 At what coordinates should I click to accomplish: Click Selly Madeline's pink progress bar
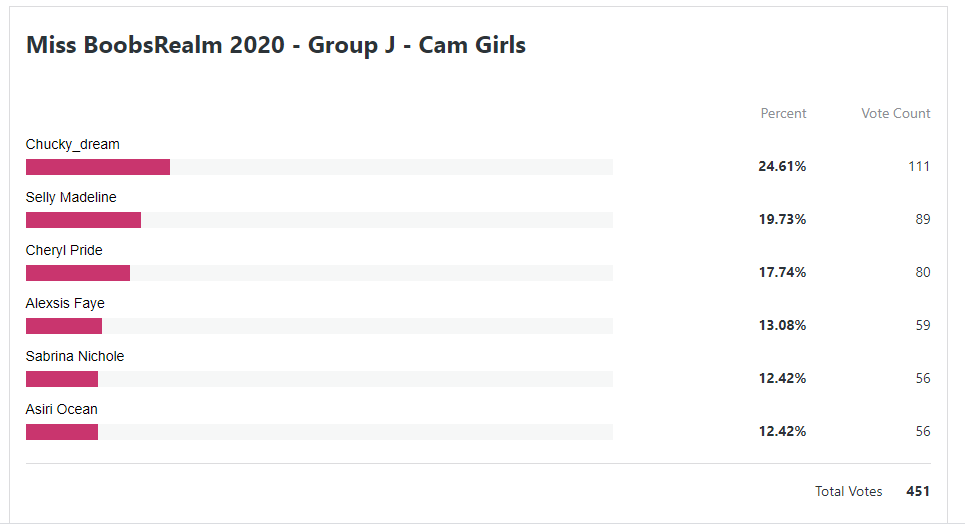tap(83, 220)
